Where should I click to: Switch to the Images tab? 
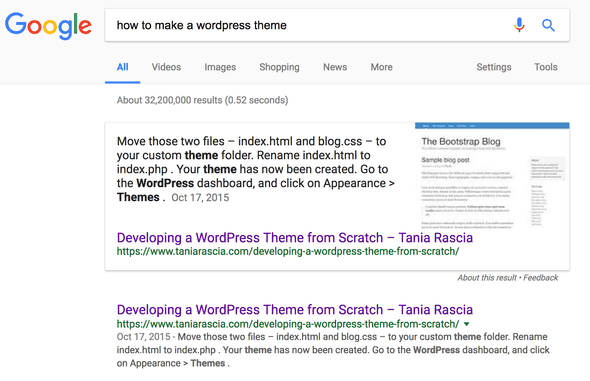click(220, 67)
